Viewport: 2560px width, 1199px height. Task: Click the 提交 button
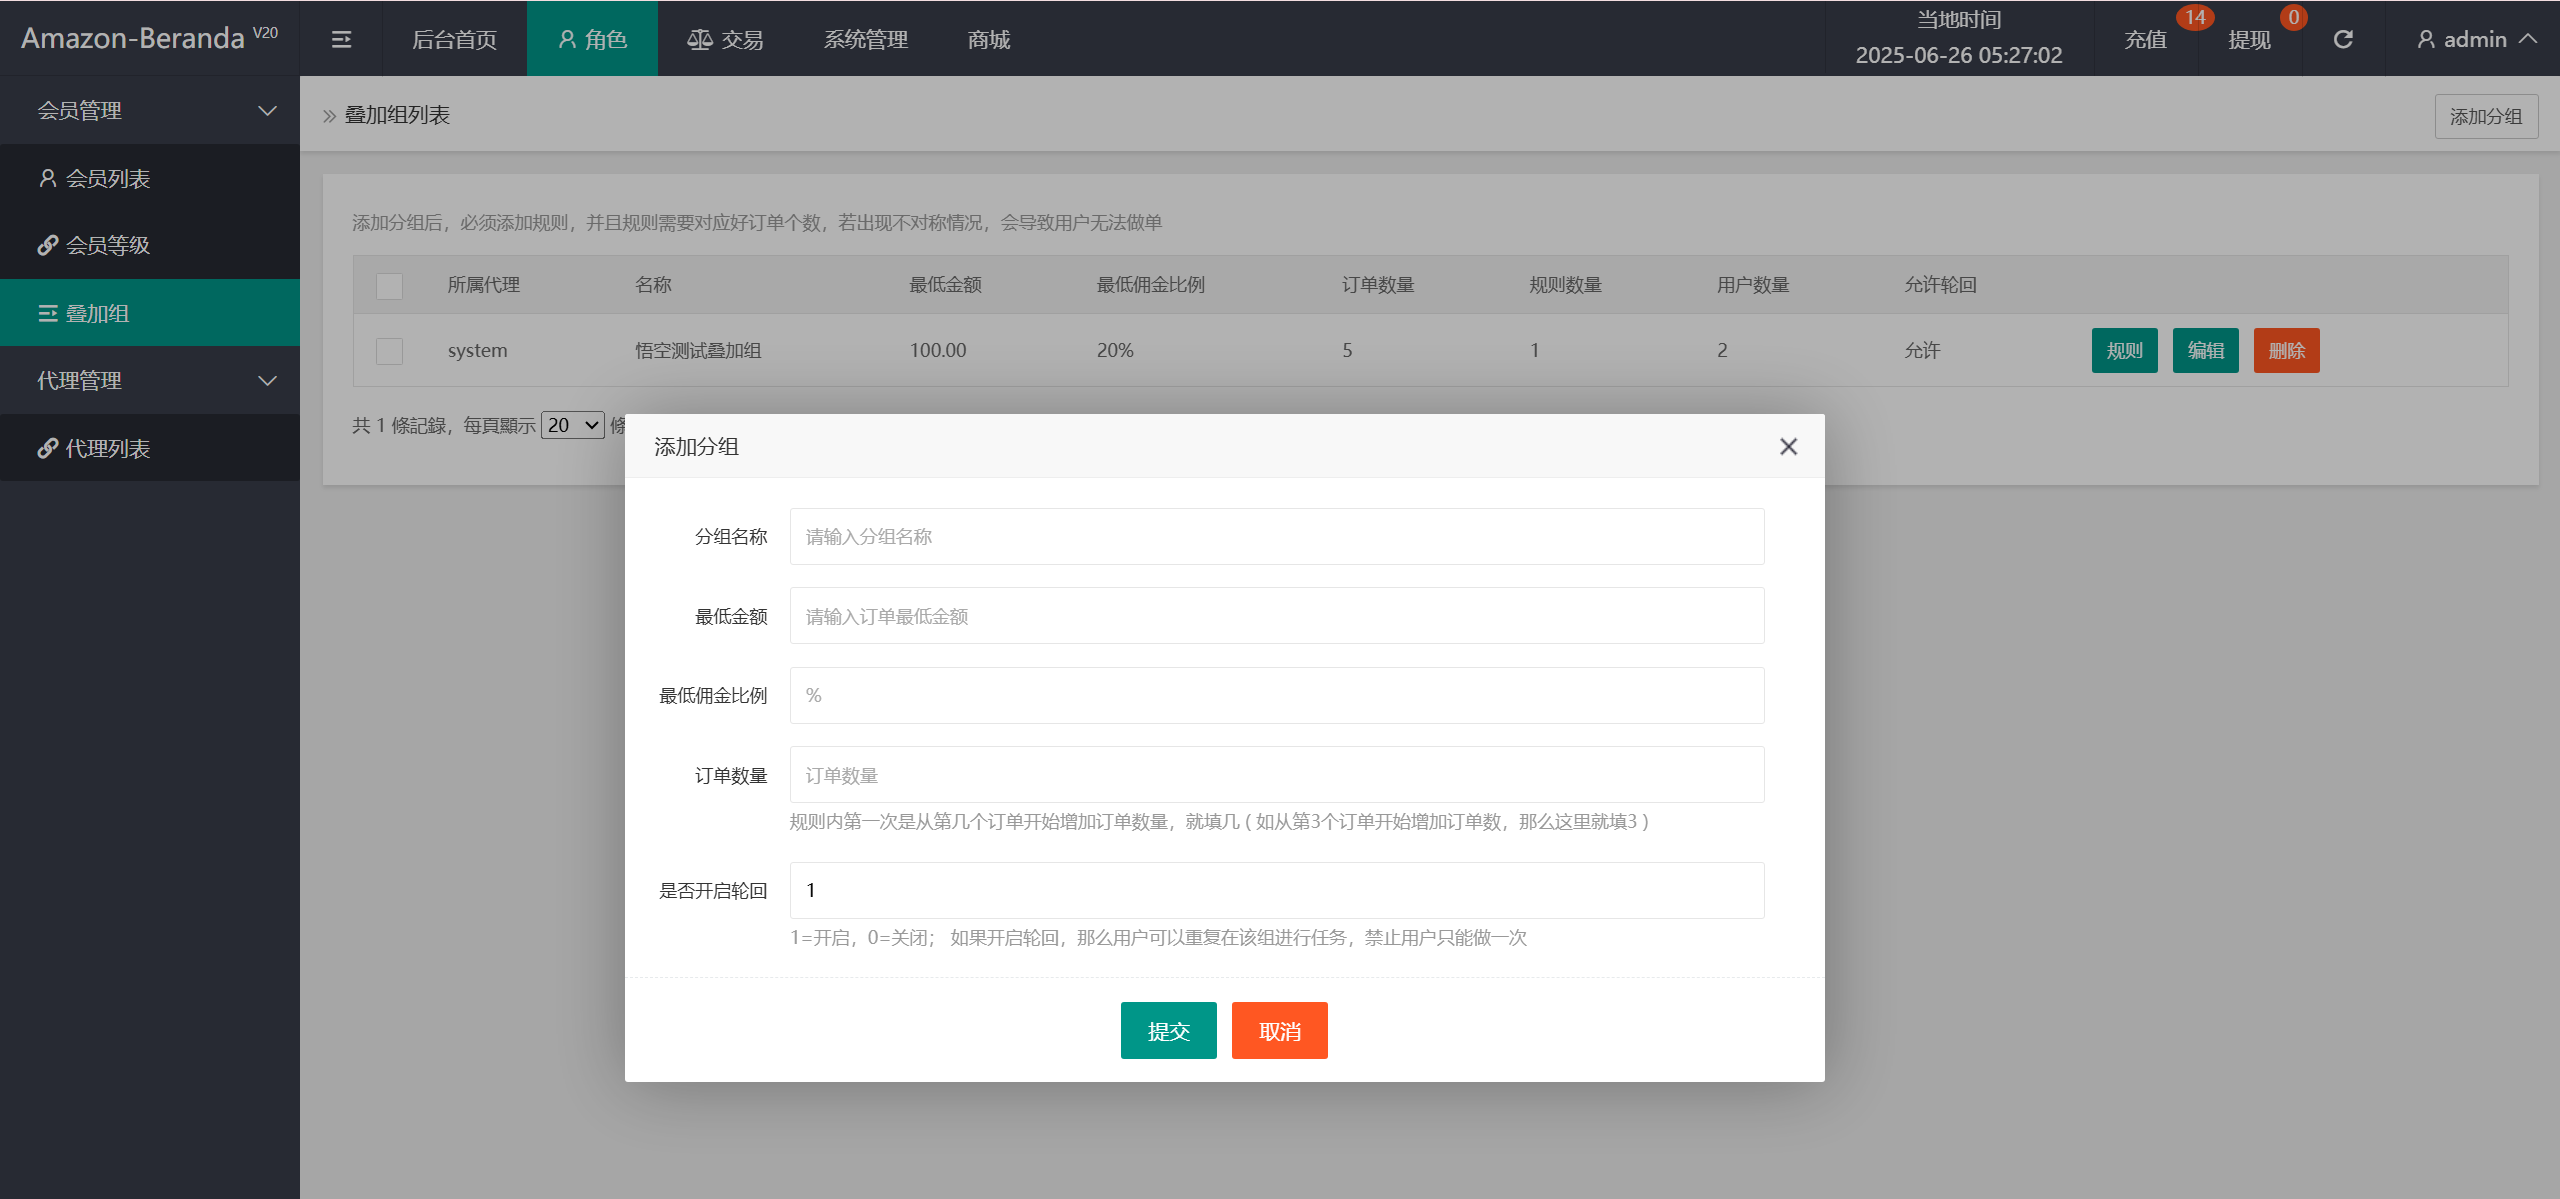click(1168, 1030)
